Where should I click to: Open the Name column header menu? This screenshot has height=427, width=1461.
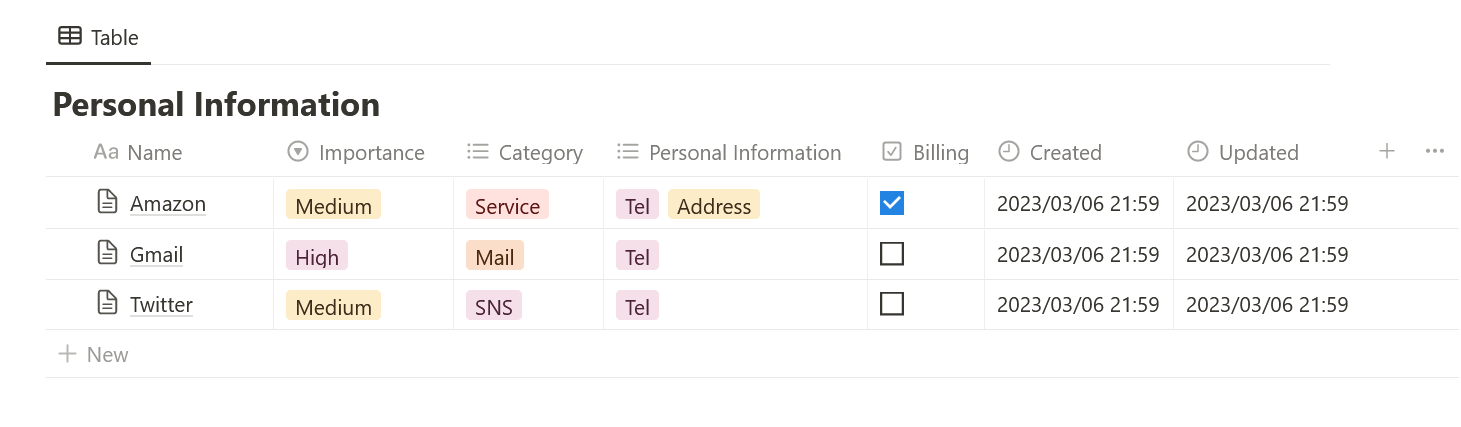(x=138, y=152)
